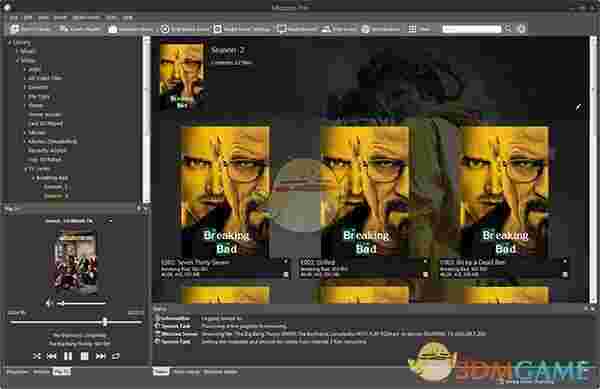The image size is (600, 389).
Task: Pause playback in the player panel
Action: click(68, 356)
